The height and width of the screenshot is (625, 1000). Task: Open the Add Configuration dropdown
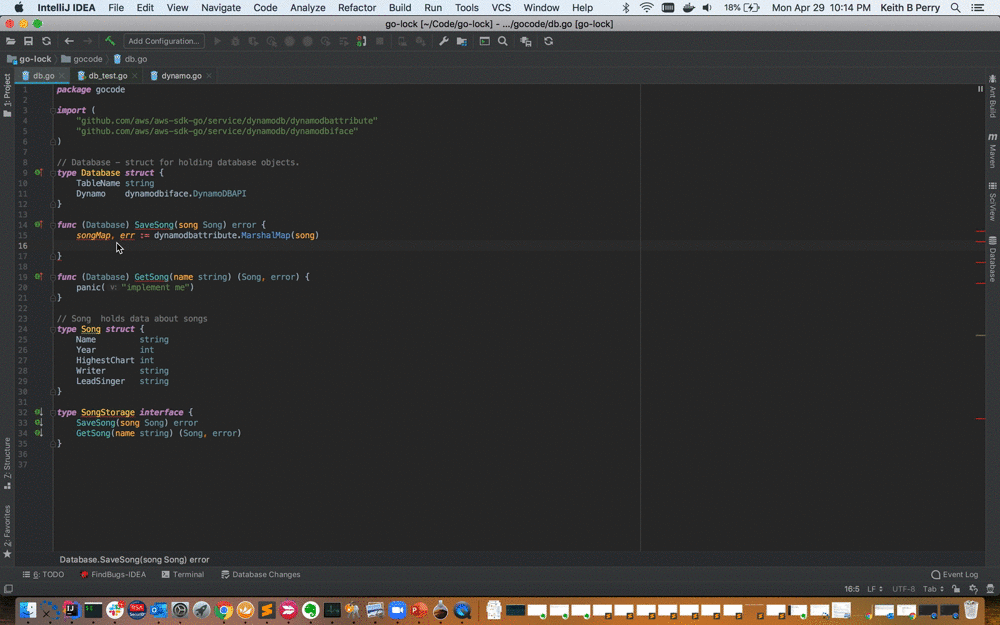click(x=164, y=41)
